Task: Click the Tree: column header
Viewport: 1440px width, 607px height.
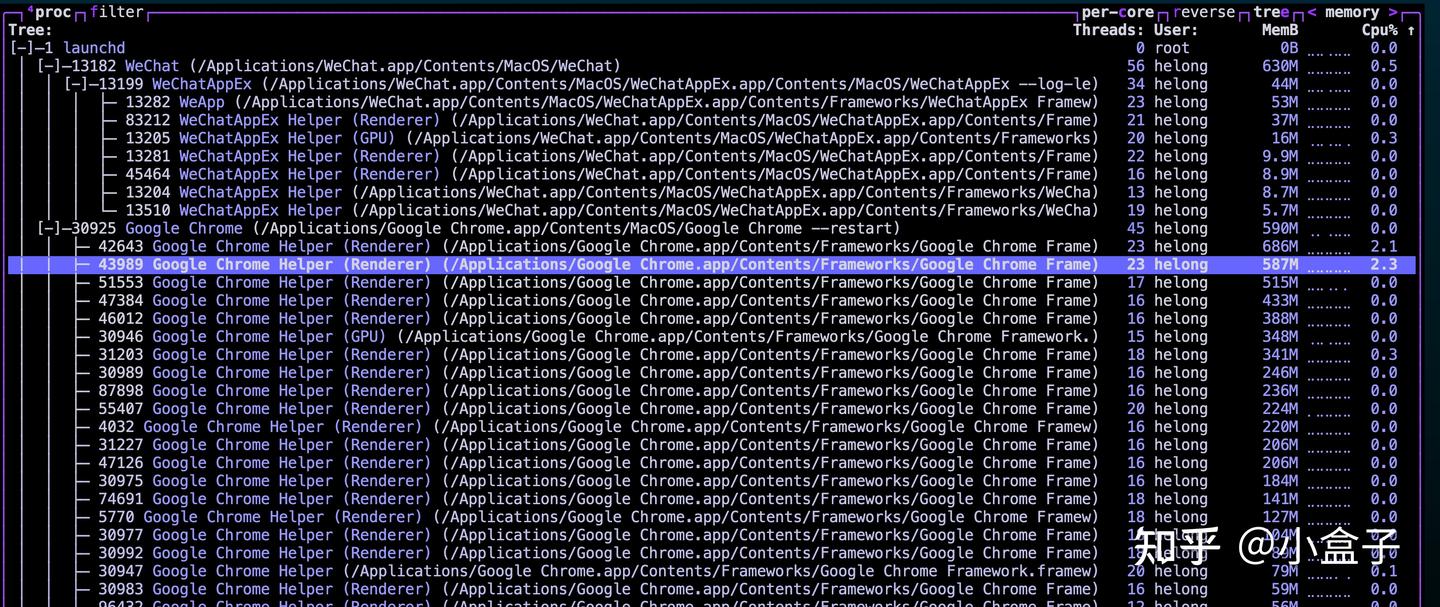Action: (30, 30)
